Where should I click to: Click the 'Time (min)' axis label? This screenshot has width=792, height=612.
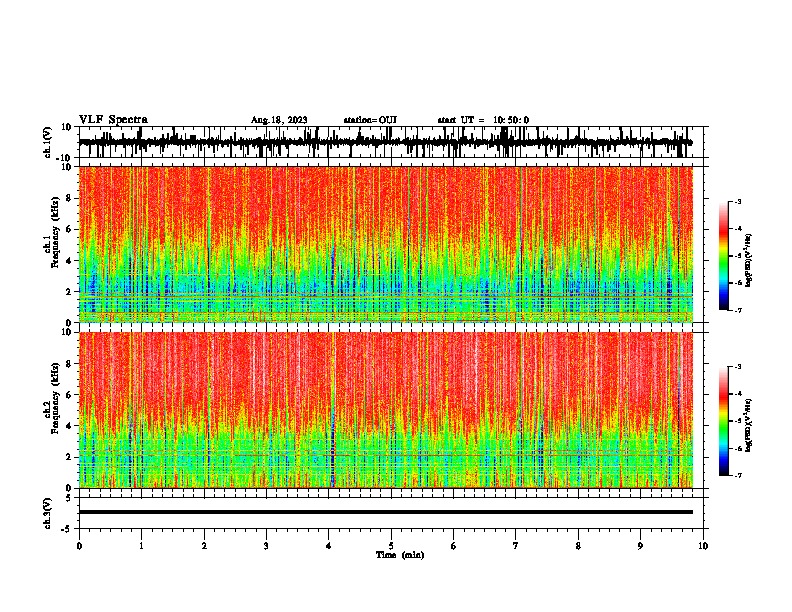tap(400, 555)
